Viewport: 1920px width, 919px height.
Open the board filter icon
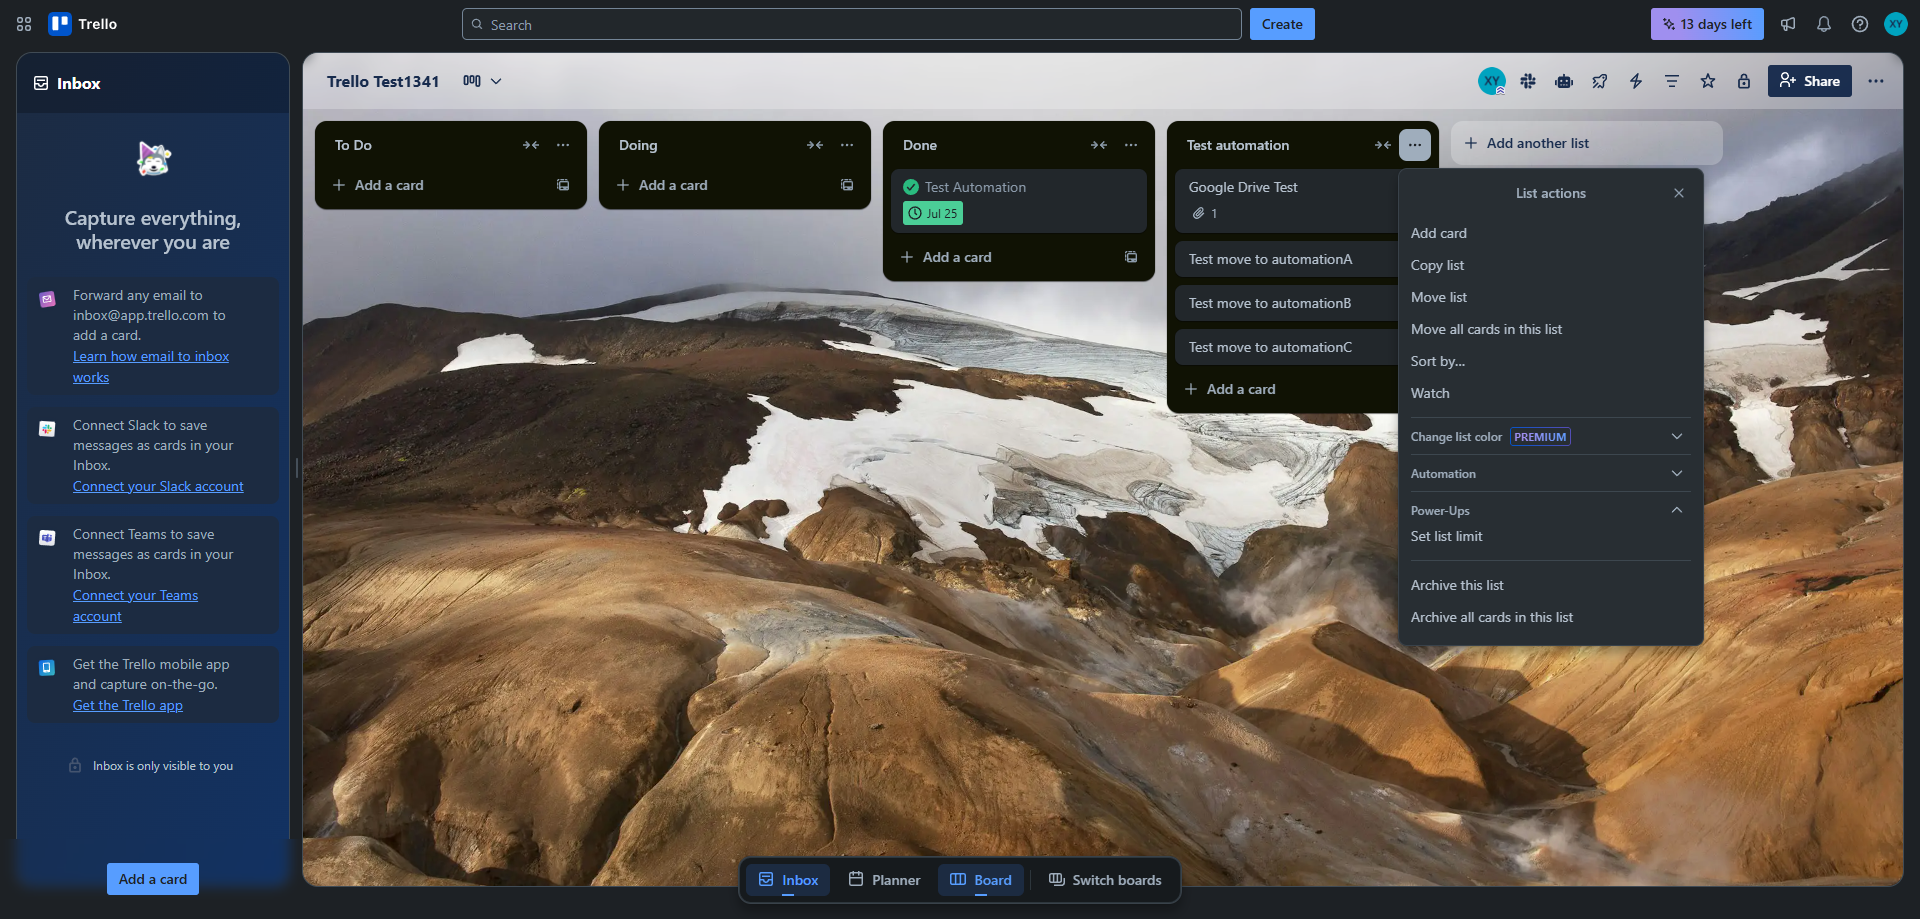coord(1672,81)
